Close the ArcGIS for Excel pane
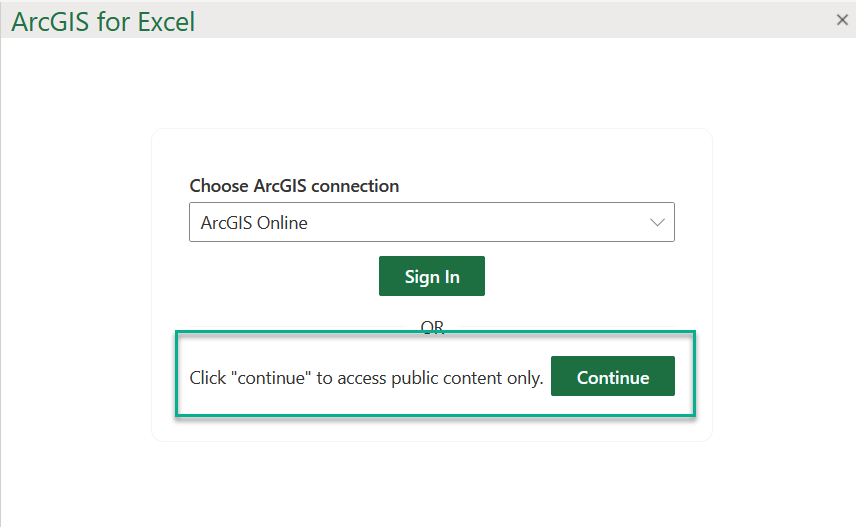Screen dimensions: 856x527 (842, 20)
